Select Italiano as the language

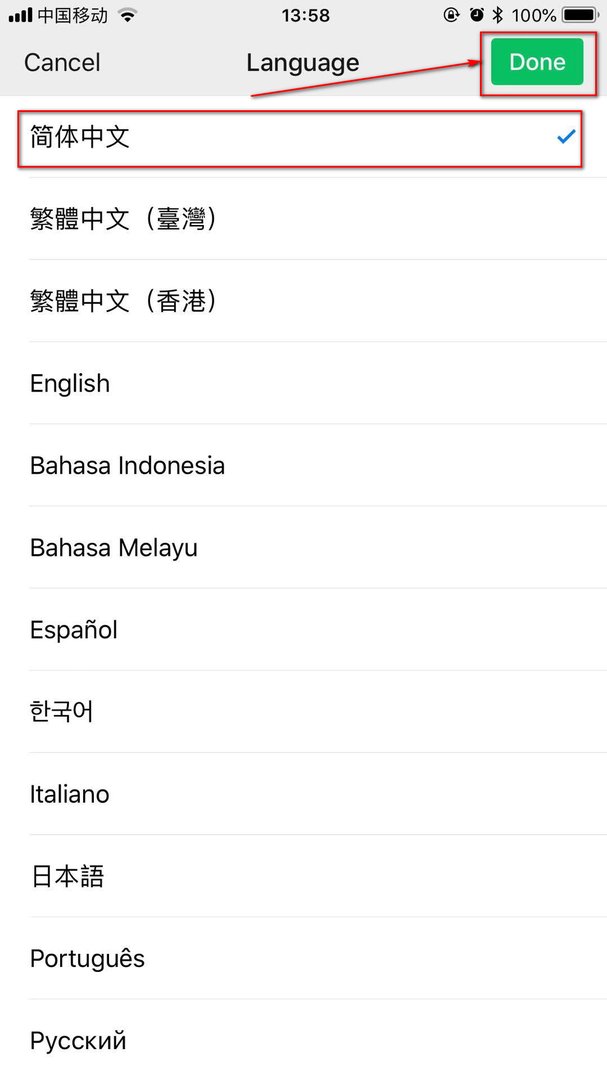coord(70,794)
